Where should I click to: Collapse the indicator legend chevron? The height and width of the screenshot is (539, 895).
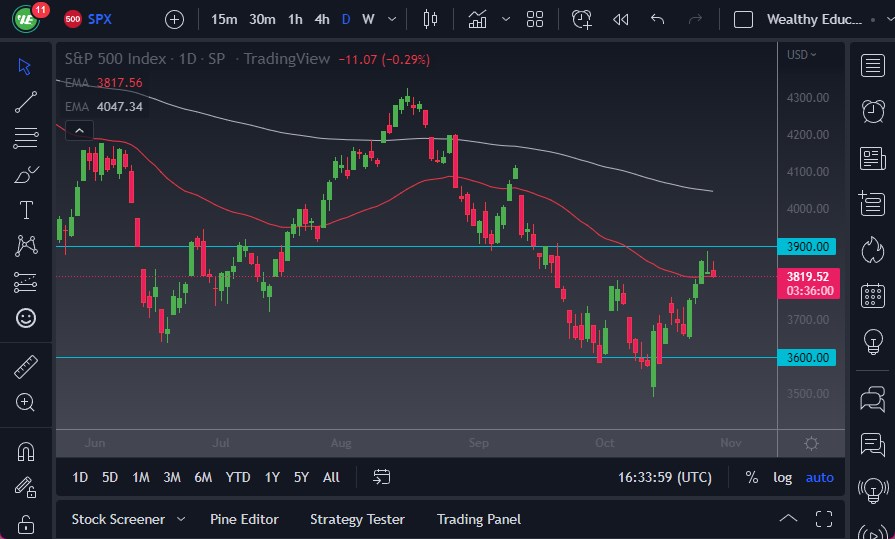pos(77,129)
